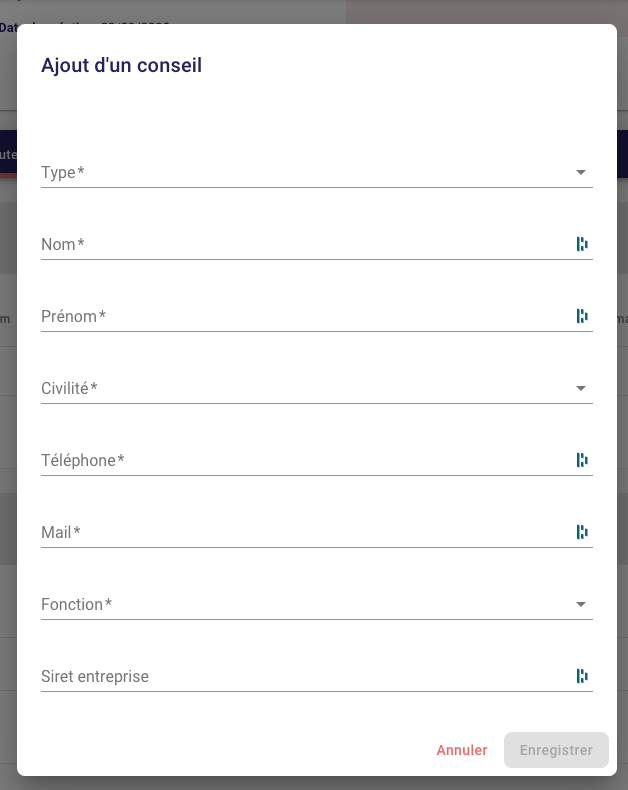This screenshot has height=790, width=628.
Task: Click into the Prénom input field
Action: point(300,316)
